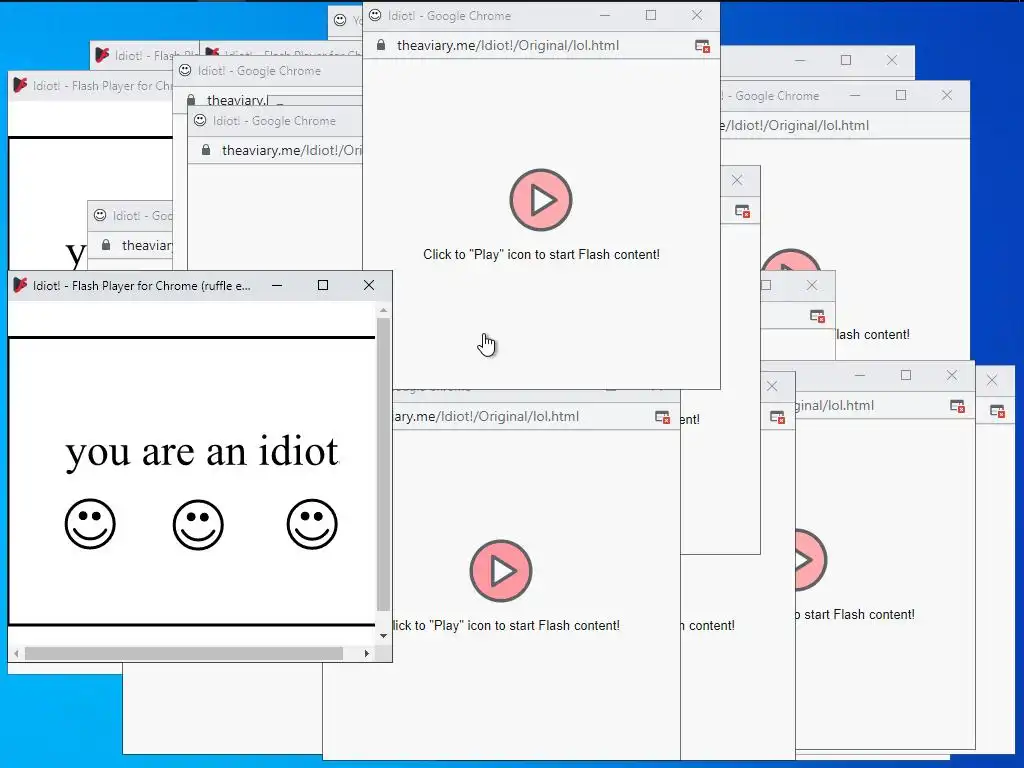The width and height of the screenshot is (1024, 768).
Task: Close the window showing ginal/lol.html address
Action: tap(952, 375)
